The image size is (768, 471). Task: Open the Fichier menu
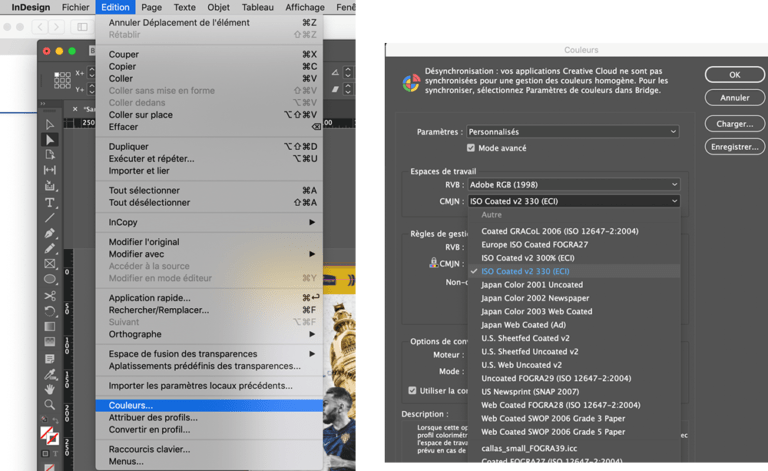[75, 7]
